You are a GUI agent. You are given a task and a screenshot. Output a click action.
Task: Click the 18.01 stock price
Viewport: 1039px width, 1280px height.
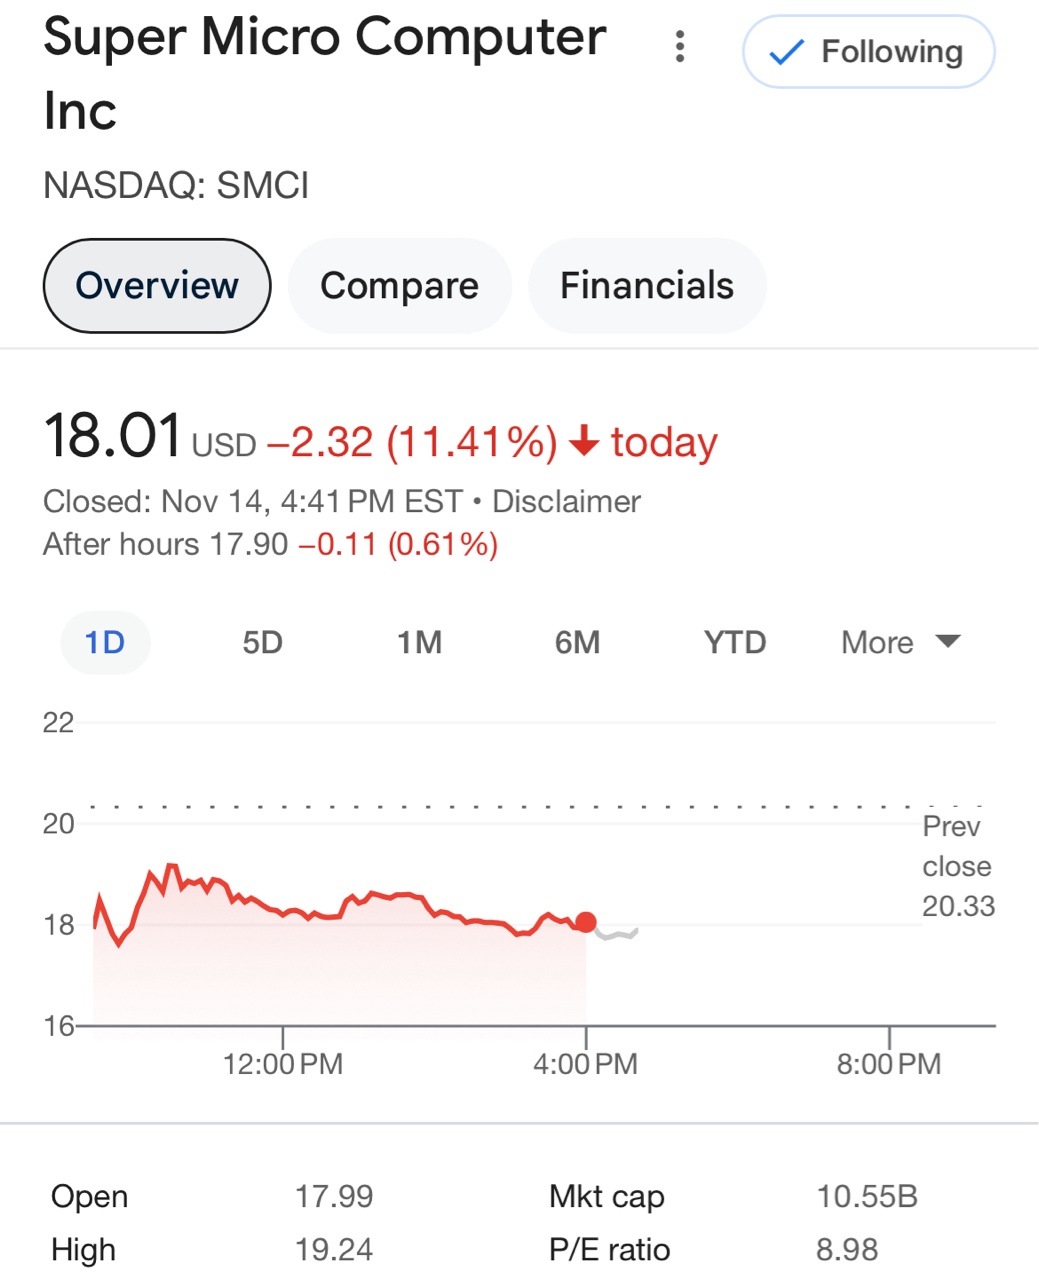pos(113,437)
